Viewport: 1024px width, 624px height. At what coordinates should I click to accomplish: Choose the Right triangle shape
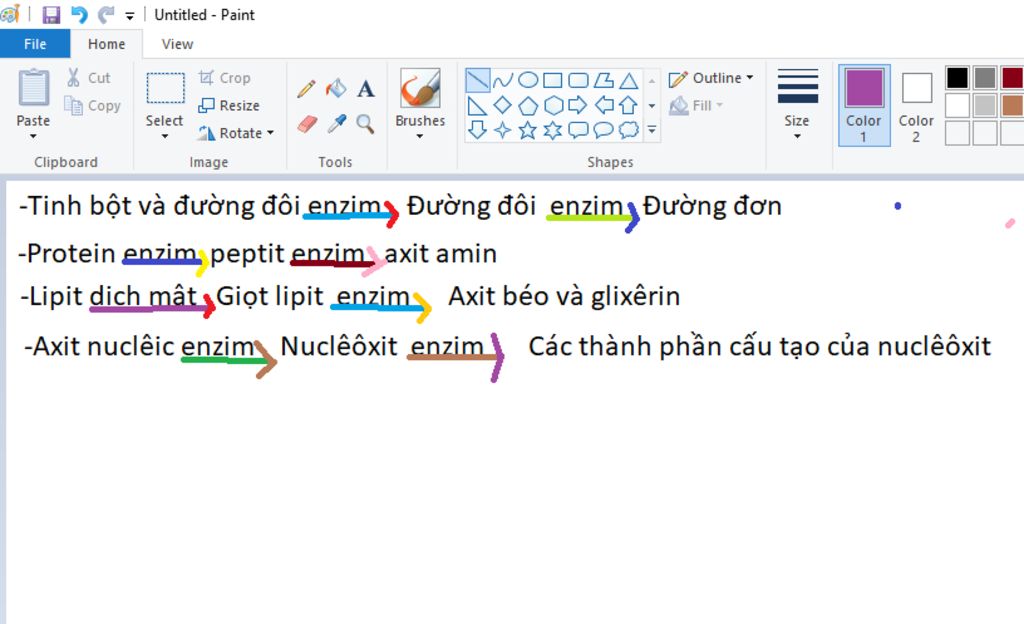[477, 105]
